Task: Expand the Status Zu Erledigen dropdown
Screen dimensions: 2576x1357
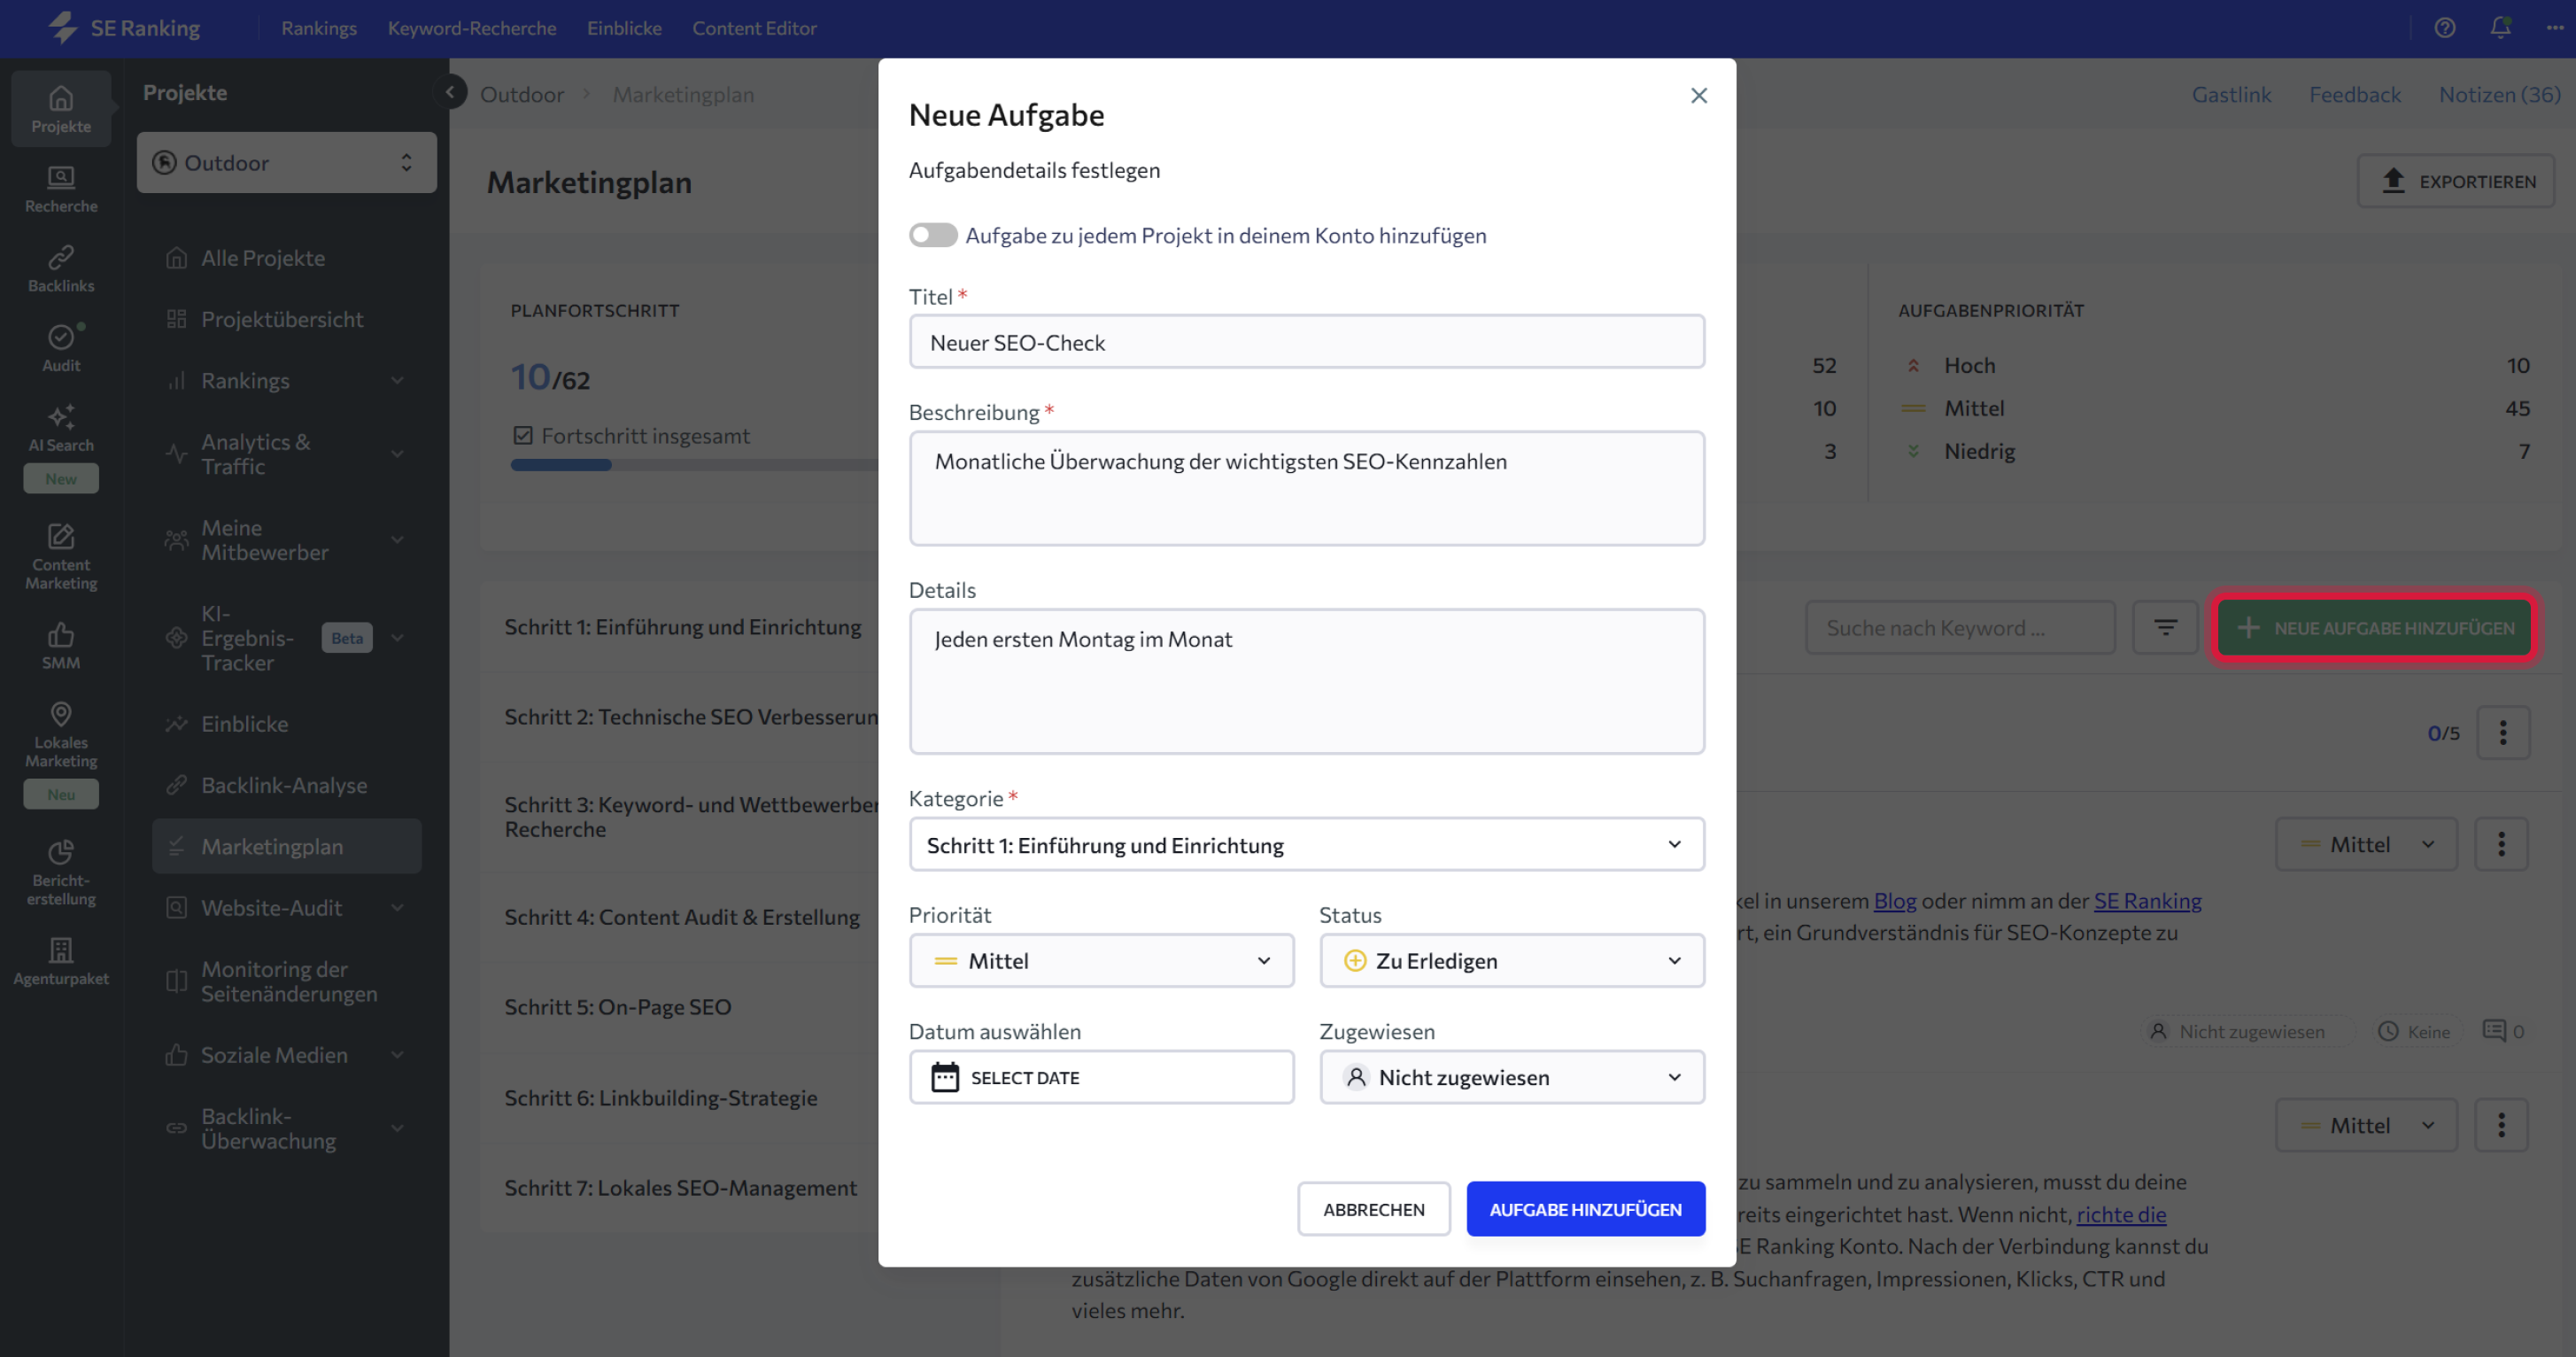Action: coord(1511,961)
